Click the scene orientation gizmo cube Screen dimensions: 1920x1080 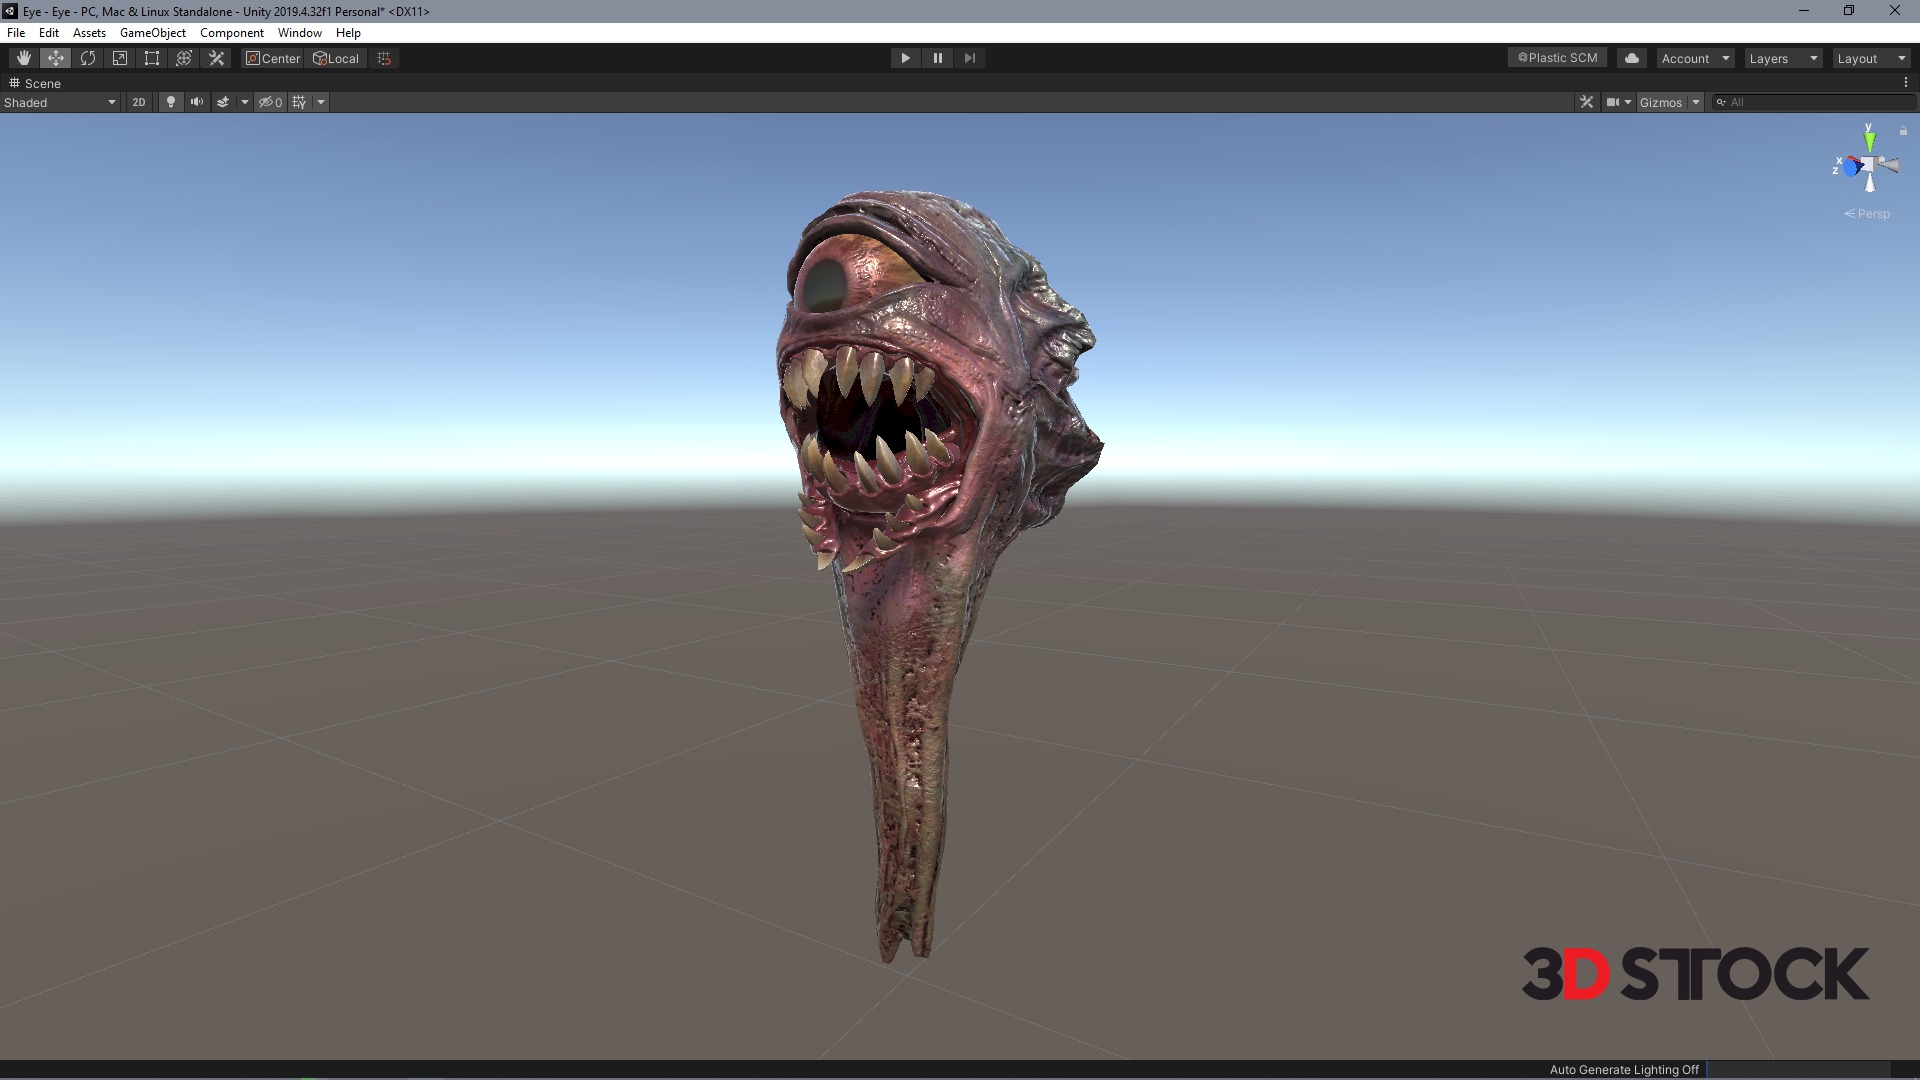1867,165
